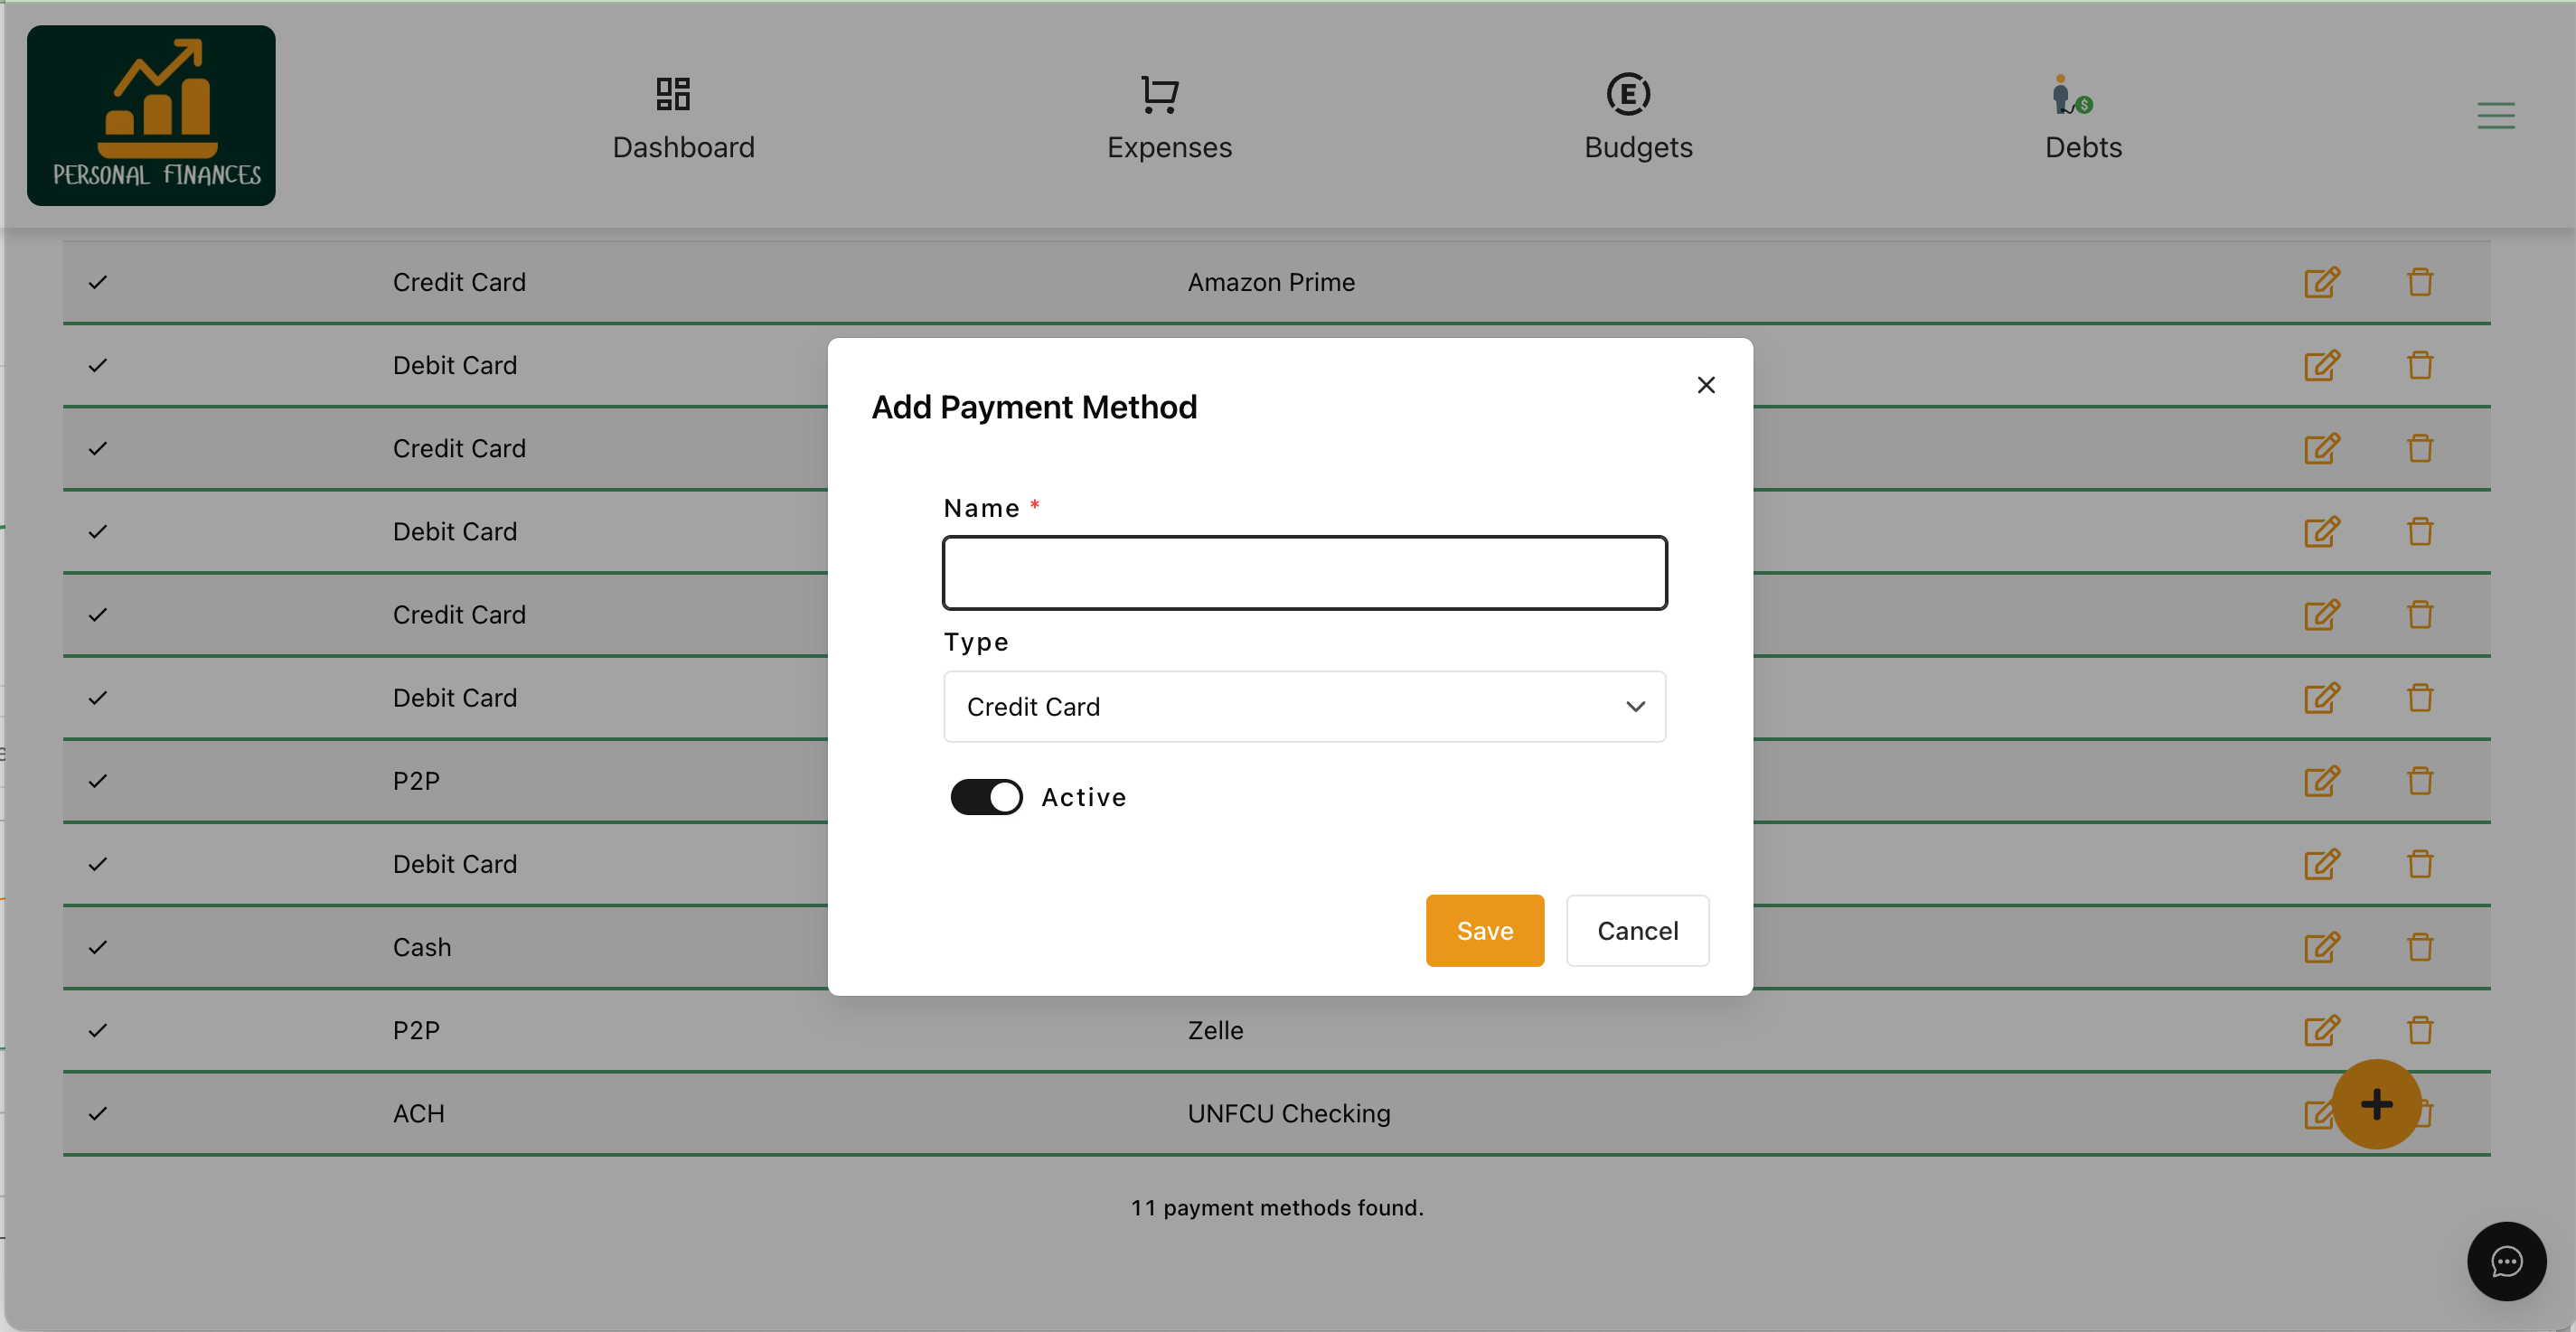Open the Type dropdown in the dialog
Image resolution: width=2576 pixels, height=1332 pixels.
coord(1303,707)
